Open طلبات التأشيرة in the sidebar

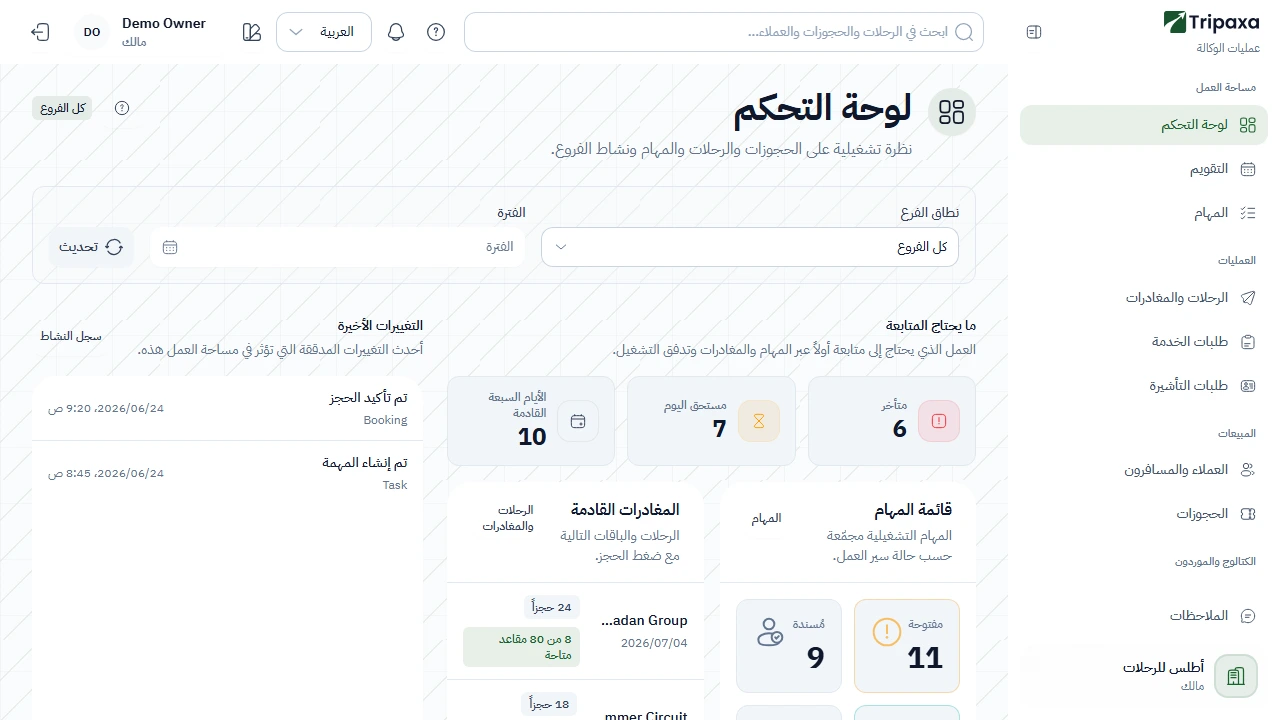[1144, 386]
